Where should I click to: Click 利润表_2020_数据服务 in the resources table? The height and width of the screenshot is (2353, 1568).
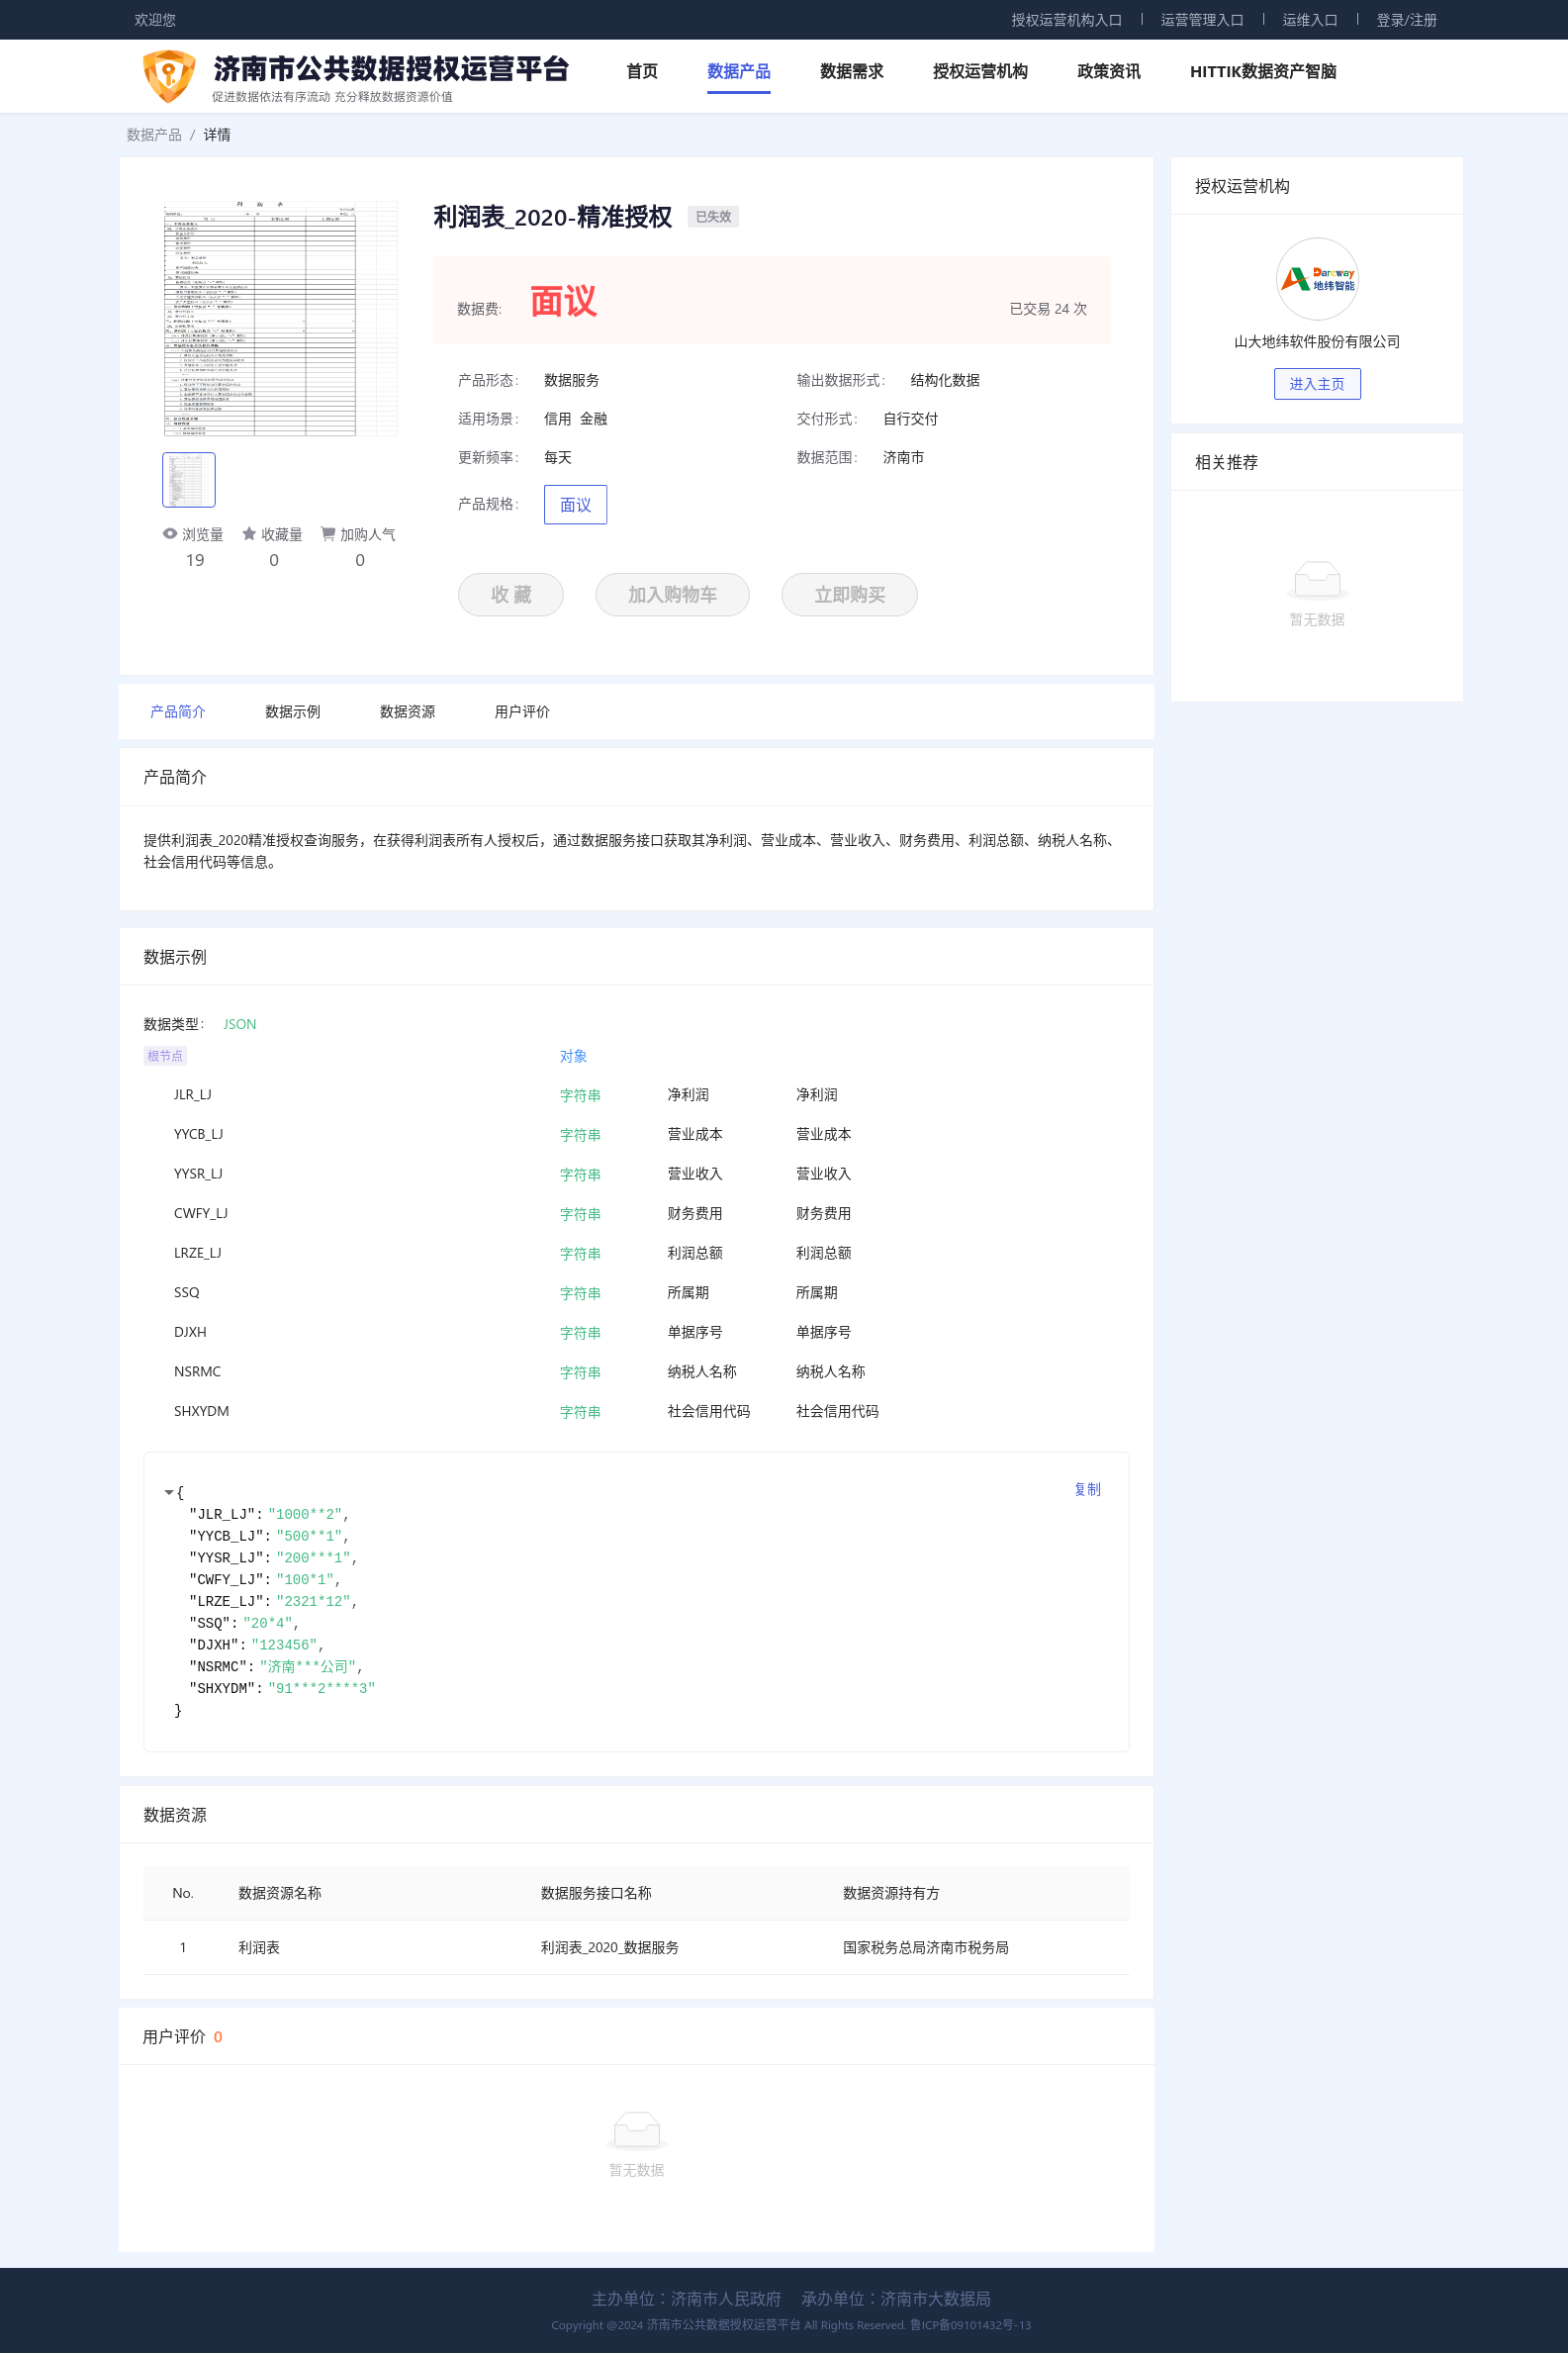609,1947
